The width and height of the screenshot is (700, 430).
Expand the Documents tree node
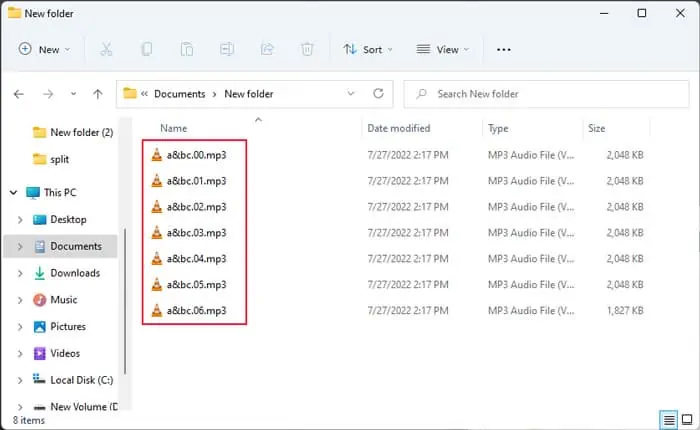click(x=20, y=246)
